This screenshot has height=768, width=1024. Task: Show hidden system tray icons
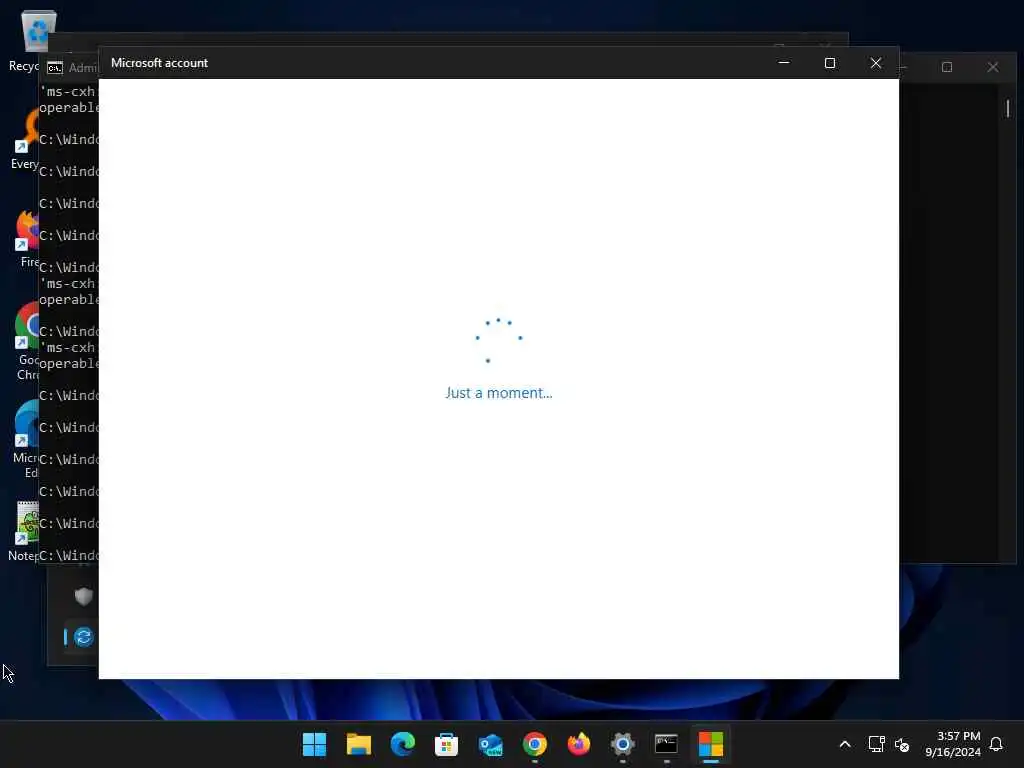click(x=844, y=744)
